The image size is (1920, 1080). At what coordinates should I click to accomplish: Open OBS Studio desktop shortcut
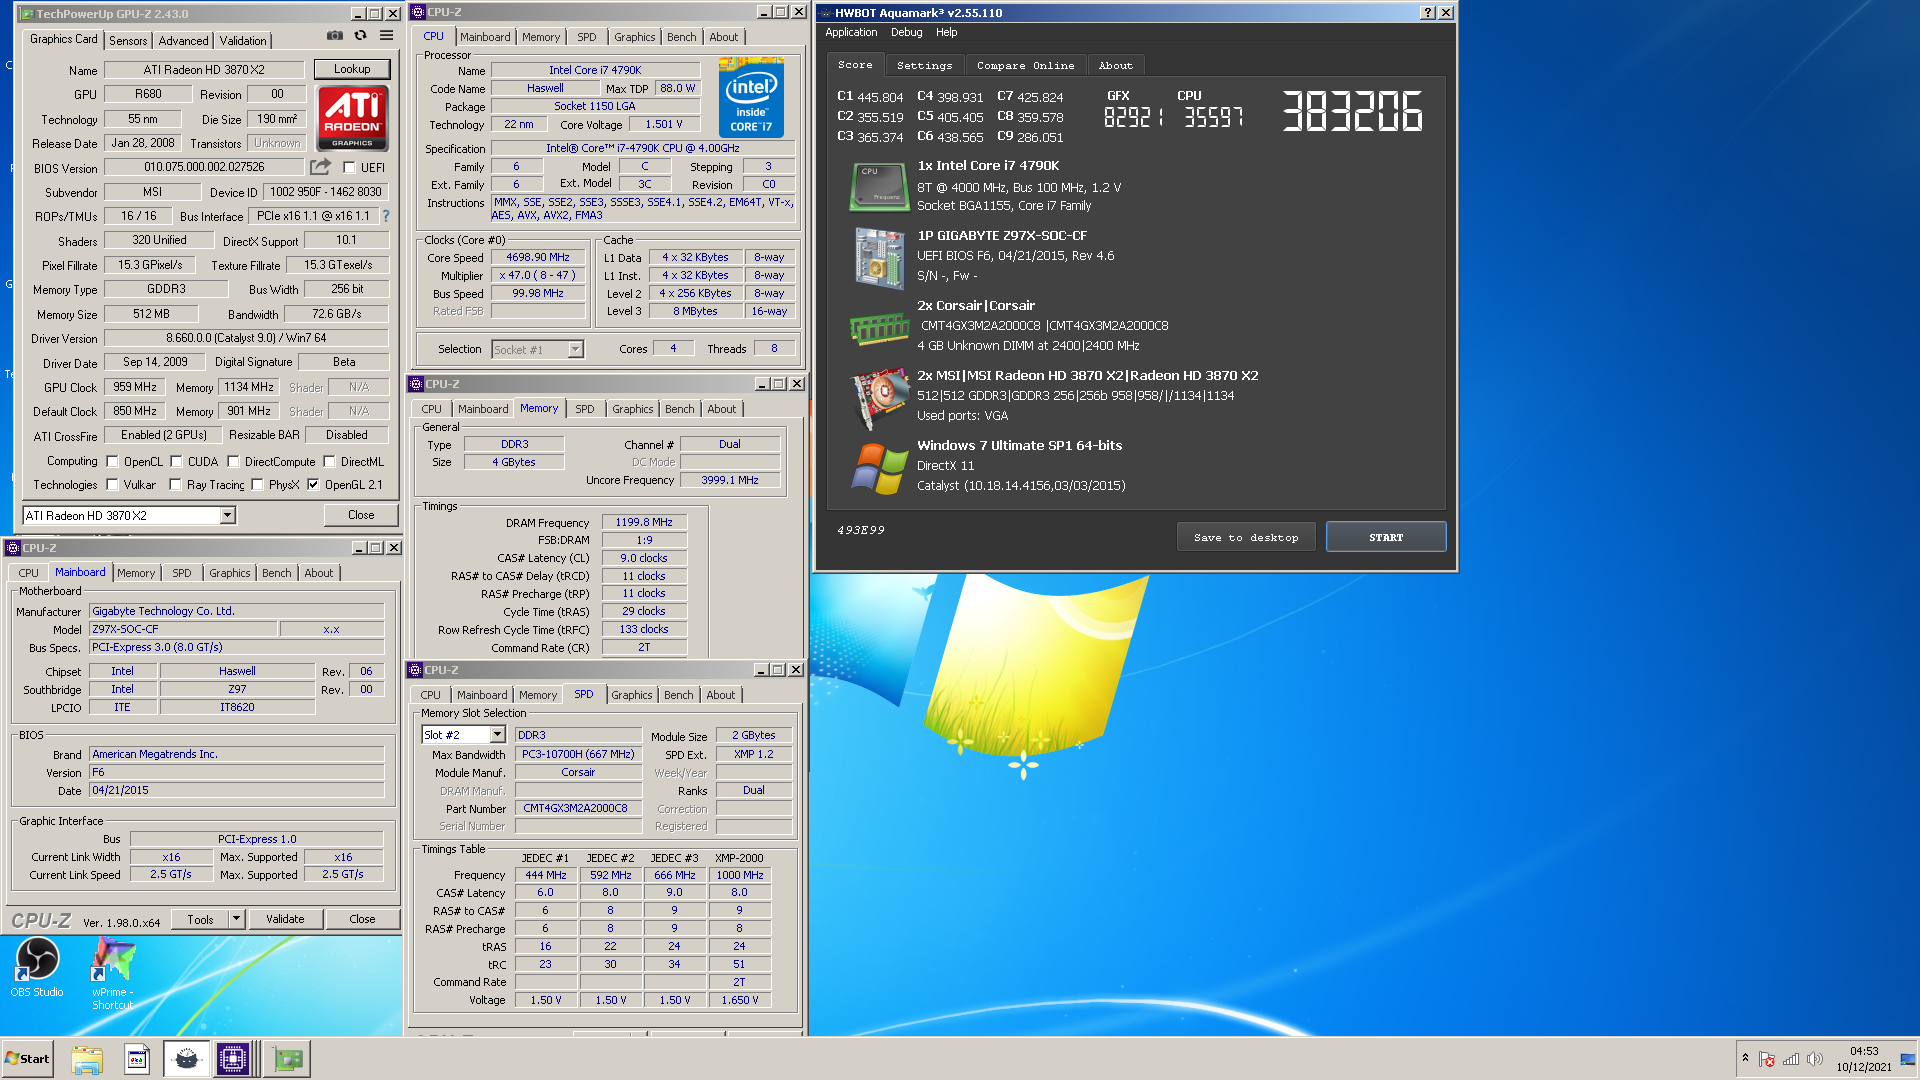[37, 967]
